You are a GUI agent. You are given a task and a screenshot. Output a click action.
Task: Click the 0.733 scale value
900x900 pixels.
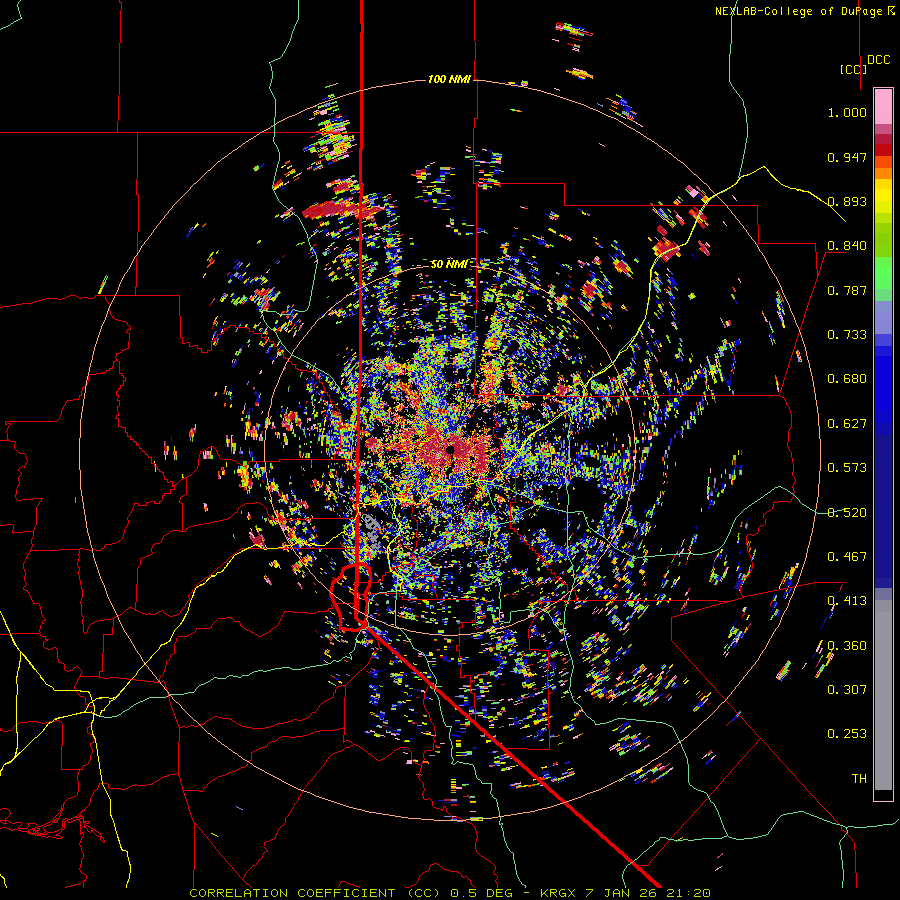tap(847, 335)
